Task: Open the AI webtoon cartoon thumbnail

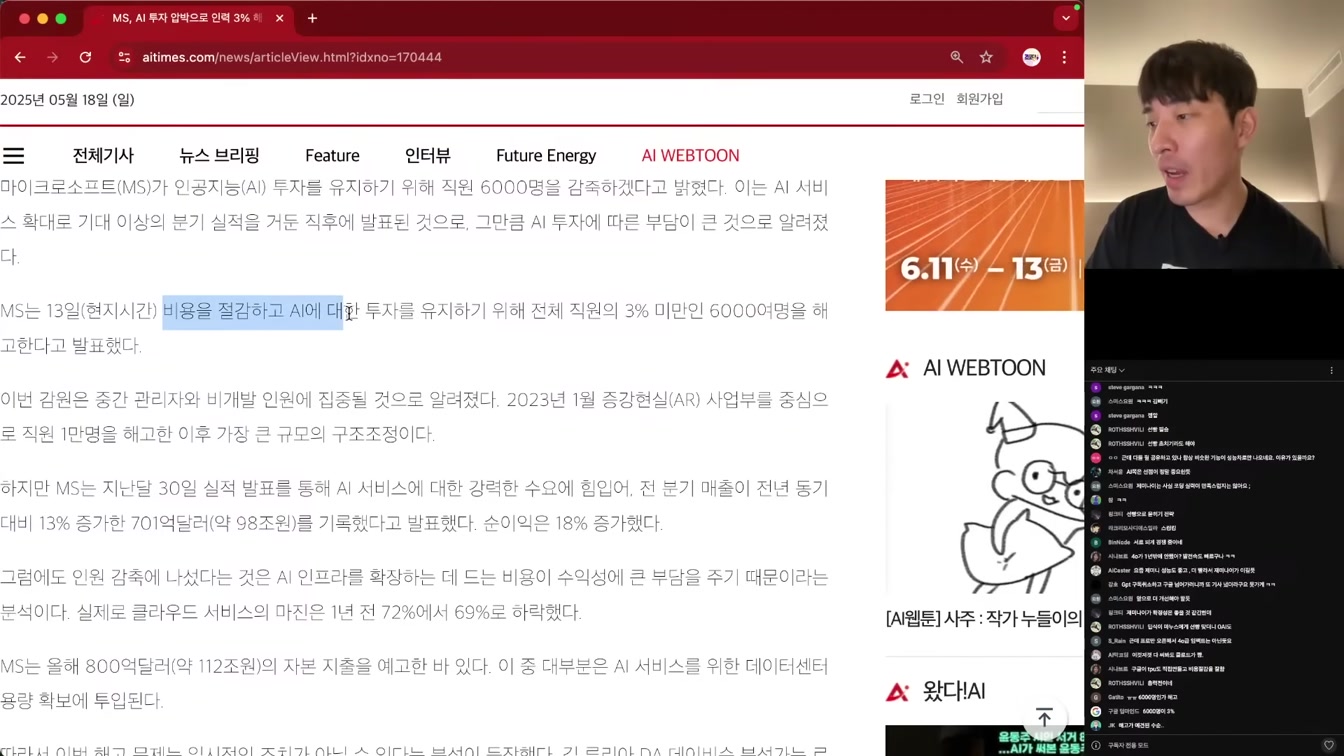Action: (984, 498)
